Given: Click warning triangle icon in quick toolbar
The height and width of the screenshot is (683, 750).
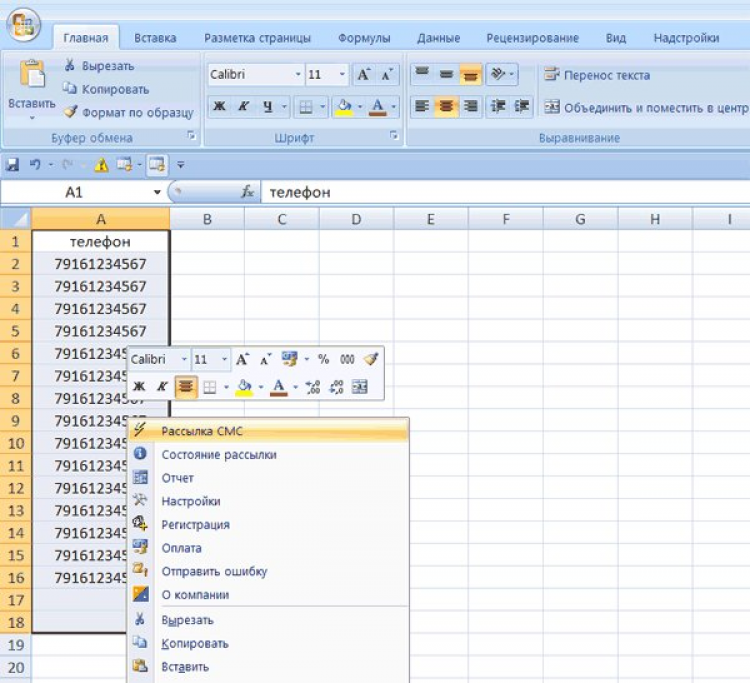Looking at the screenshot, I should pos(101,165).
